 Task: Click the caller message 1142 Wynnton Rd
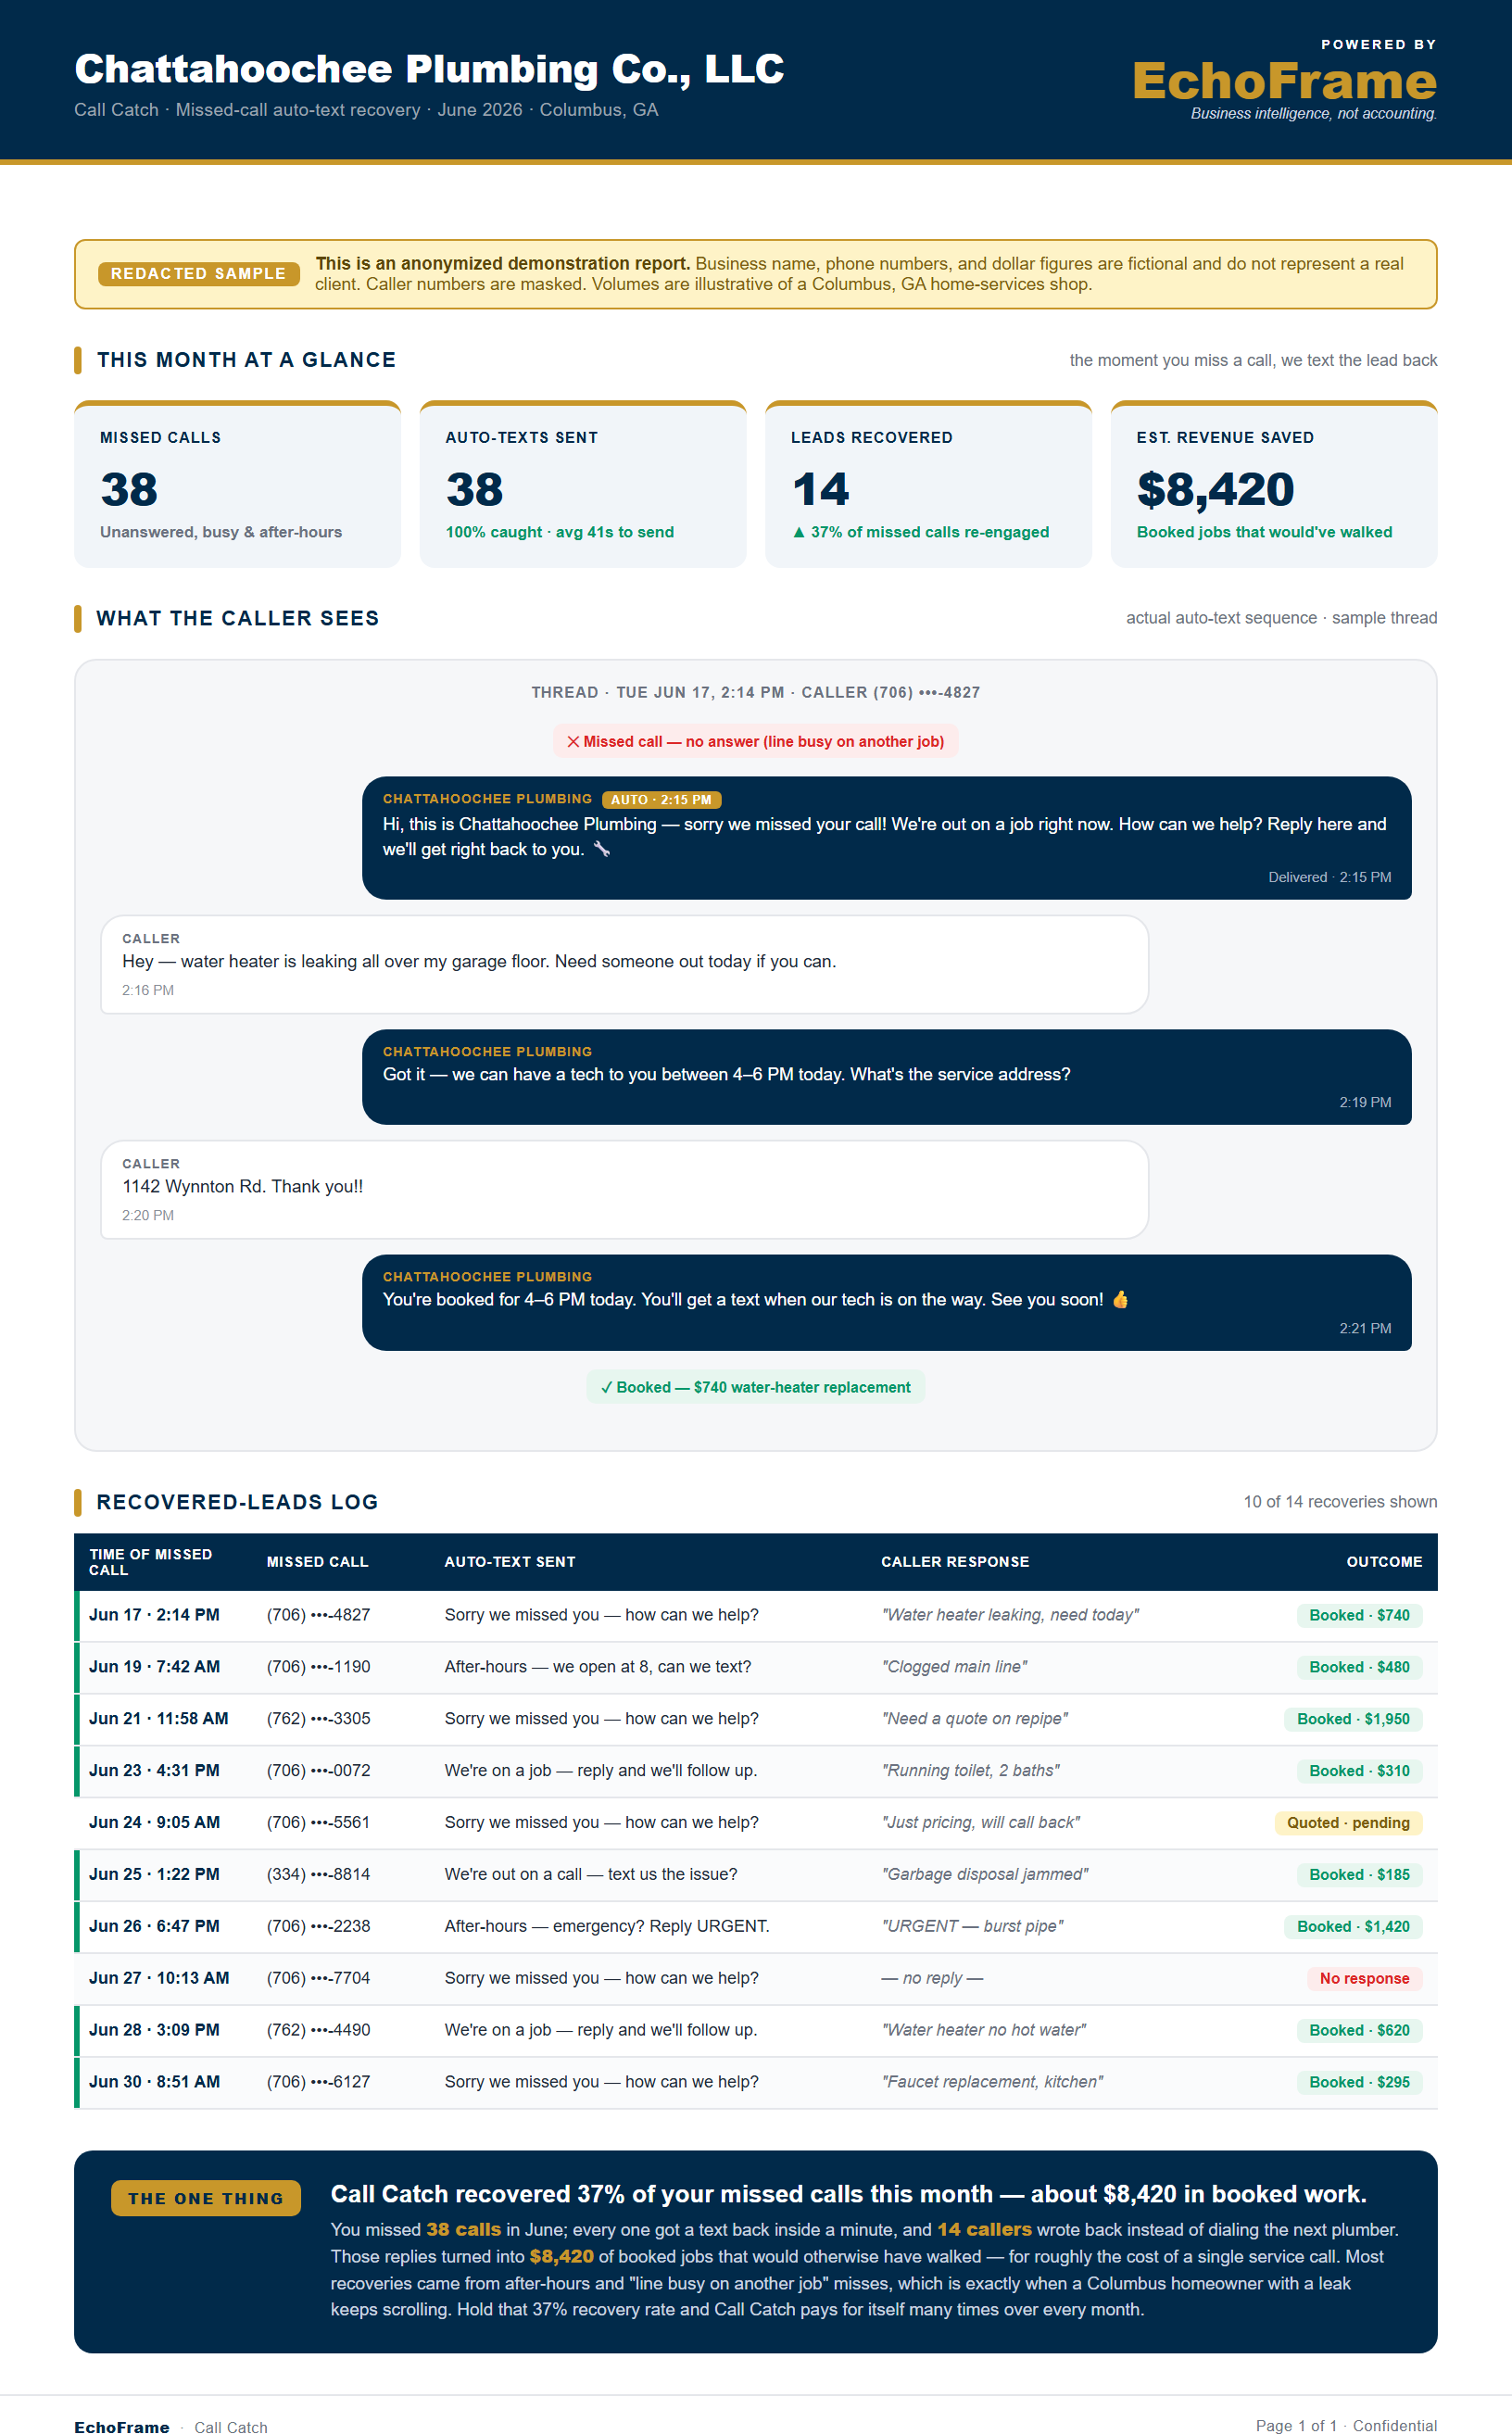624,1190
